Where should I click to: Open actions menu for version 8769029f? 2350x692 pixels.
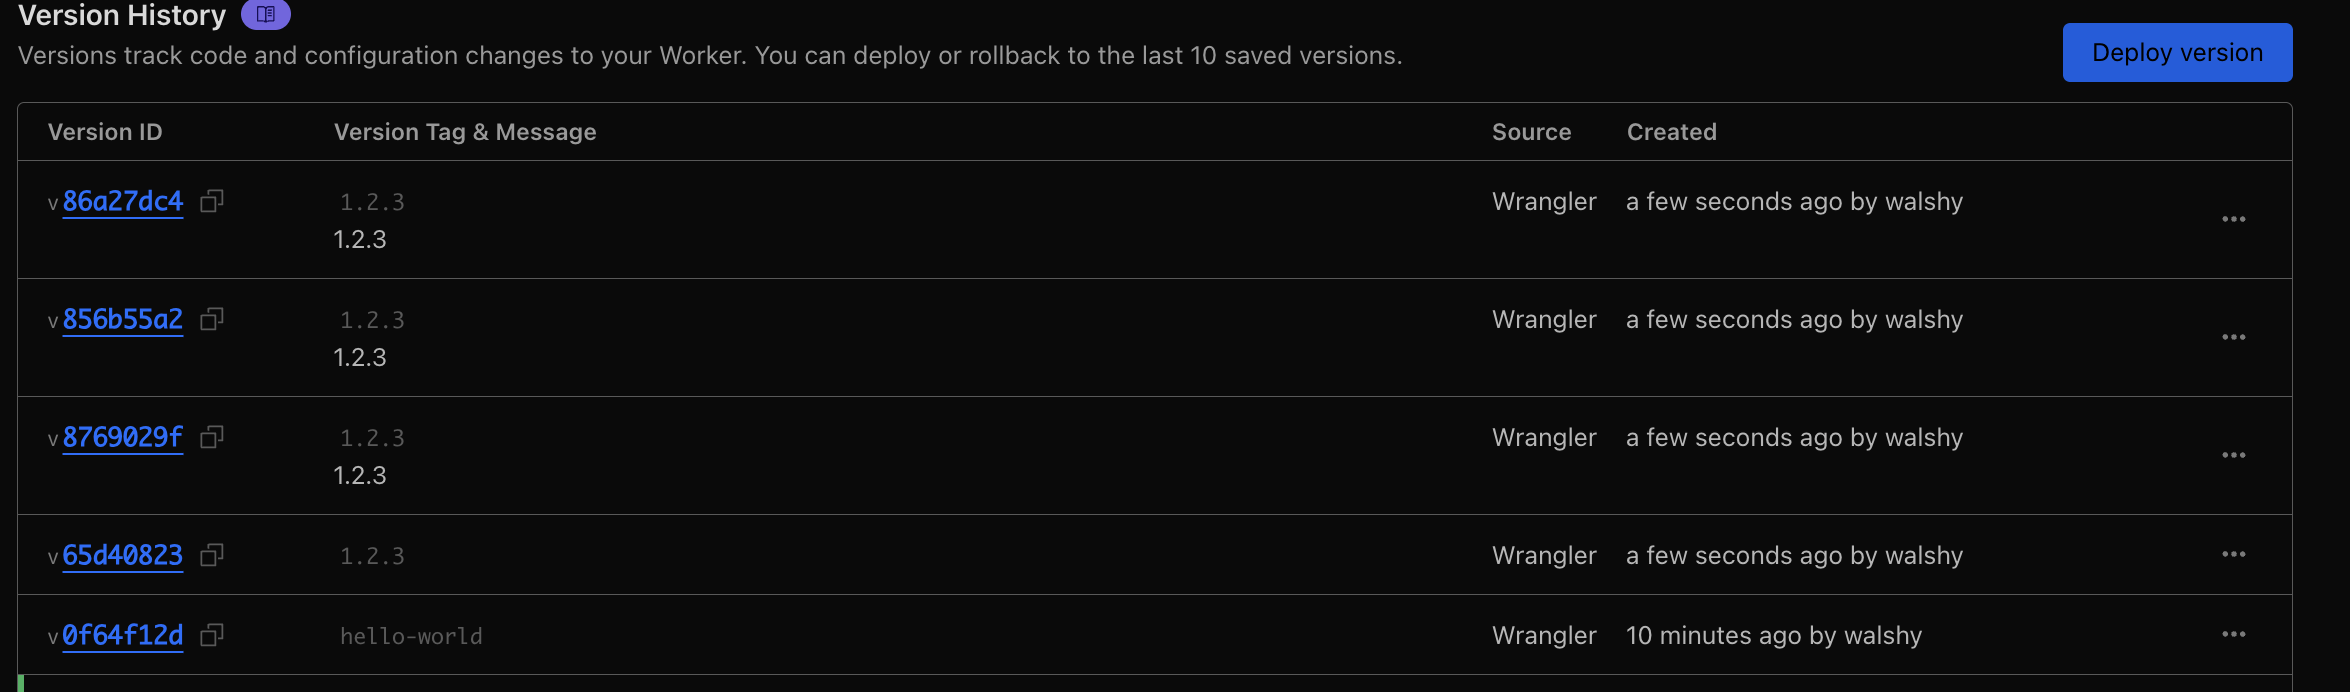click(2233, 456)
